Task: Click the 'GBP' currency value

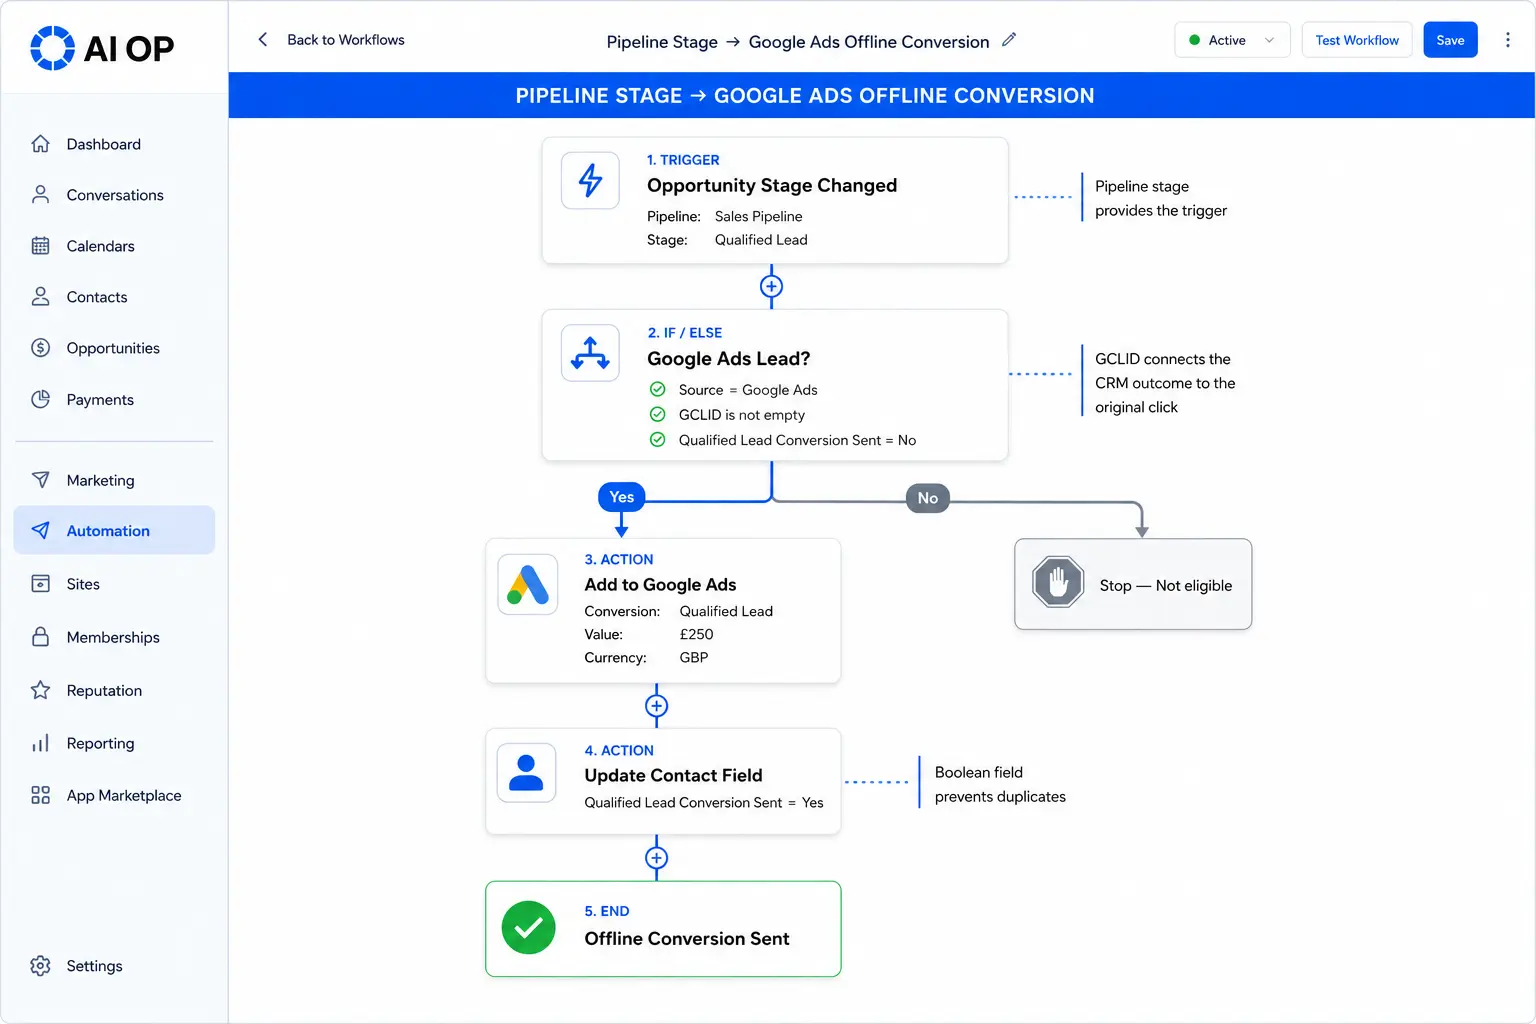Action: (693, 657)
